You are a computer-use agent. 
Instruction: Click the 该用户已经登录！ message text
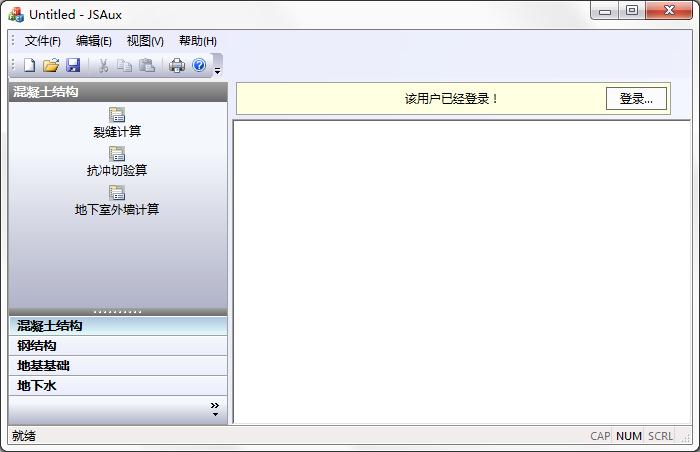[x=451, y=99]
